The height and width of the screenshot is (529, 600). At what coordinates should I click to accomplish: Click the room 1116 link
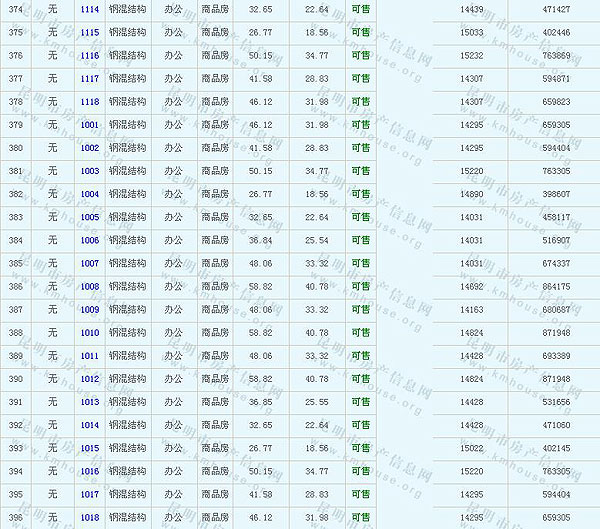coord(90,55)
